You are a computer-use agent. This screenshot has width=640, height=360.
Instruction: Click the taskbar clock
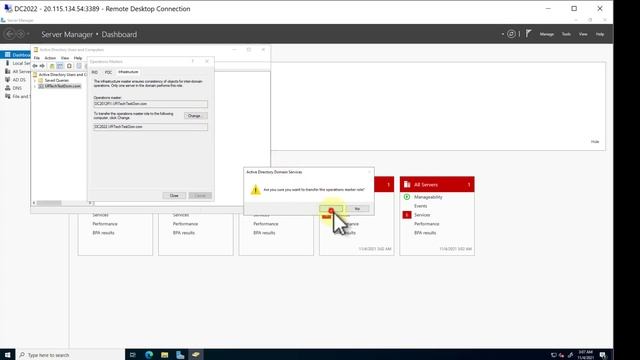(x=586, y=355)
